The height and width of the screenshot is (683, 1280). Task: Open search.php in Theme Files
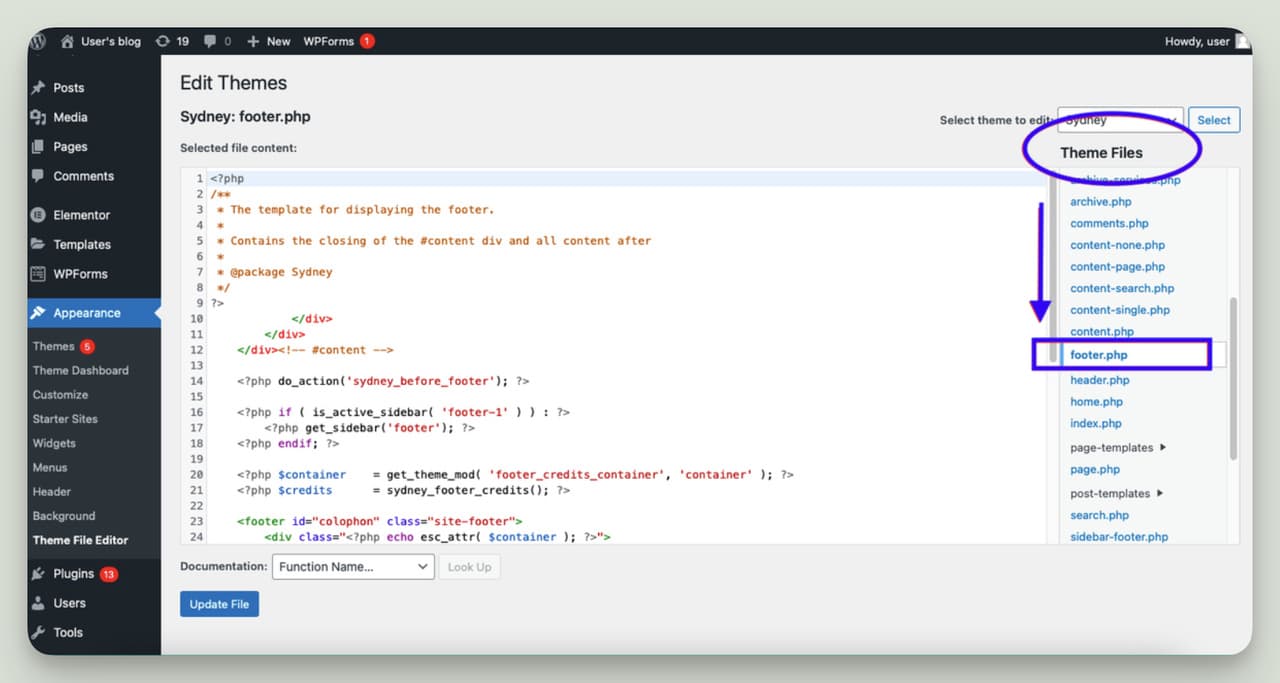1099,516
